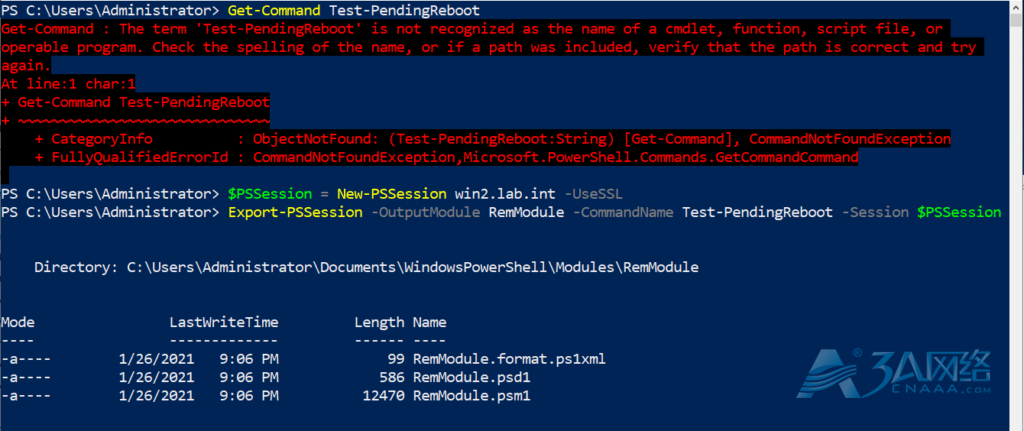Click the FullyQualifiedErrorId error line
Screen dimensions: 1024x431
tap(446, 157)
